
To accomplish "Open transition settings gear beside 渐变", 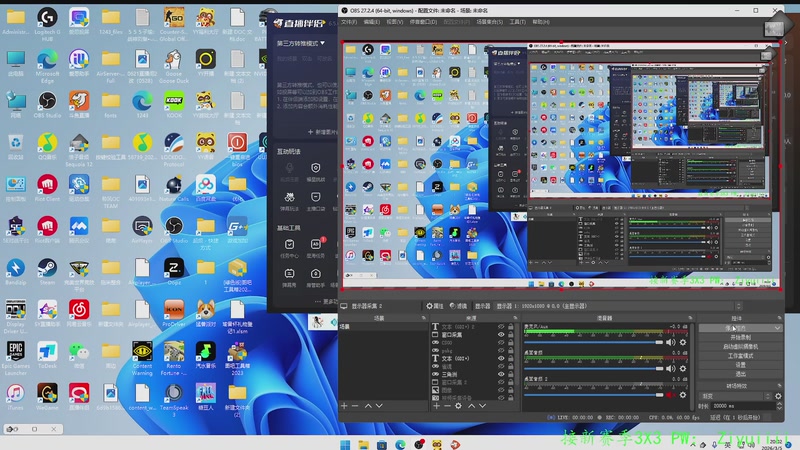I will click(x=778, y=396).
